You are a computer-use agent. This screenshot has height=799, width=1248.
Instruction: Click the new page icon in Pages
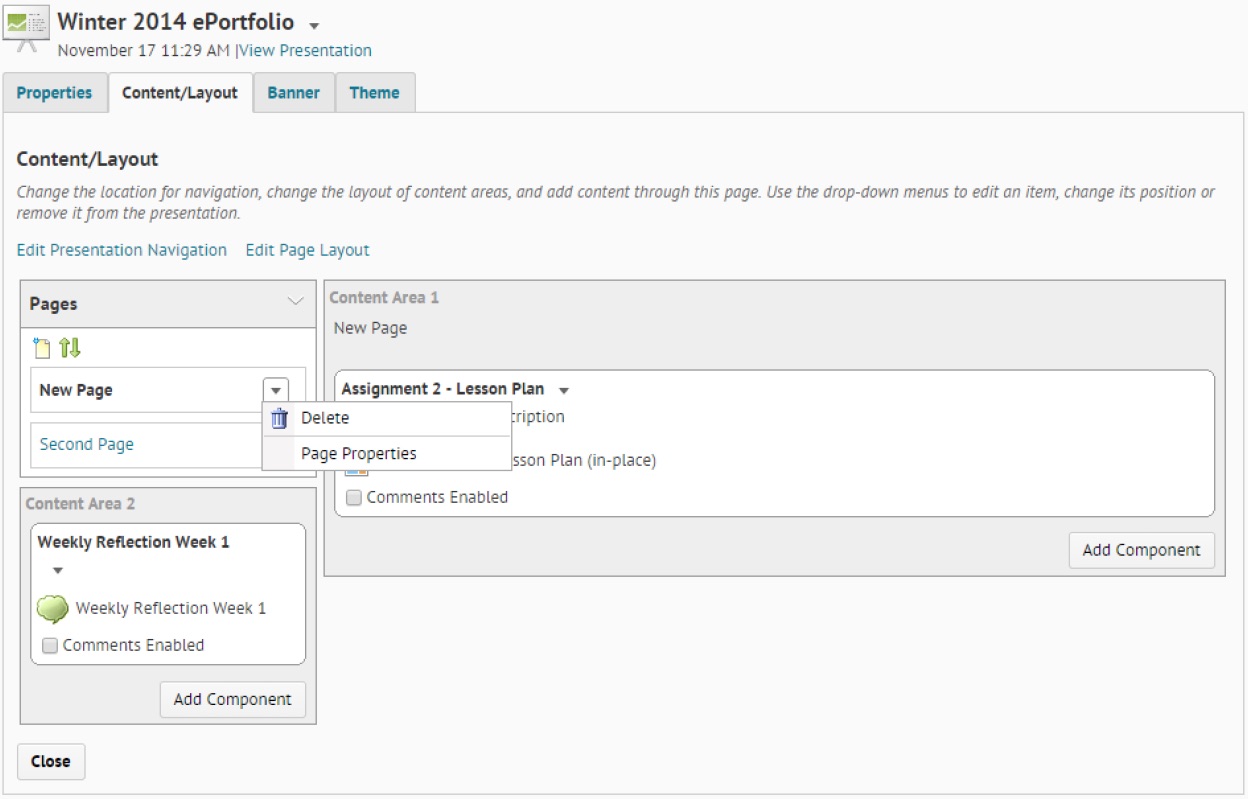click(x=41, y=348)
